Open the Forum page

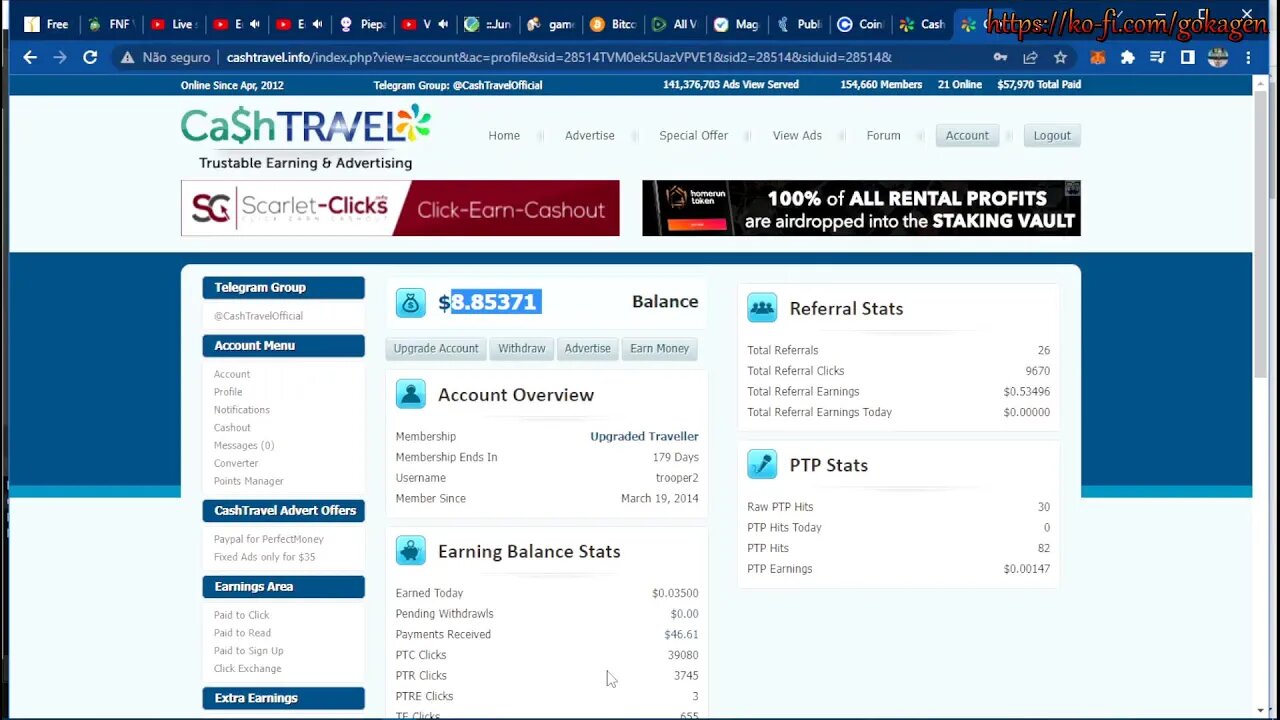[x=883, y=136]
